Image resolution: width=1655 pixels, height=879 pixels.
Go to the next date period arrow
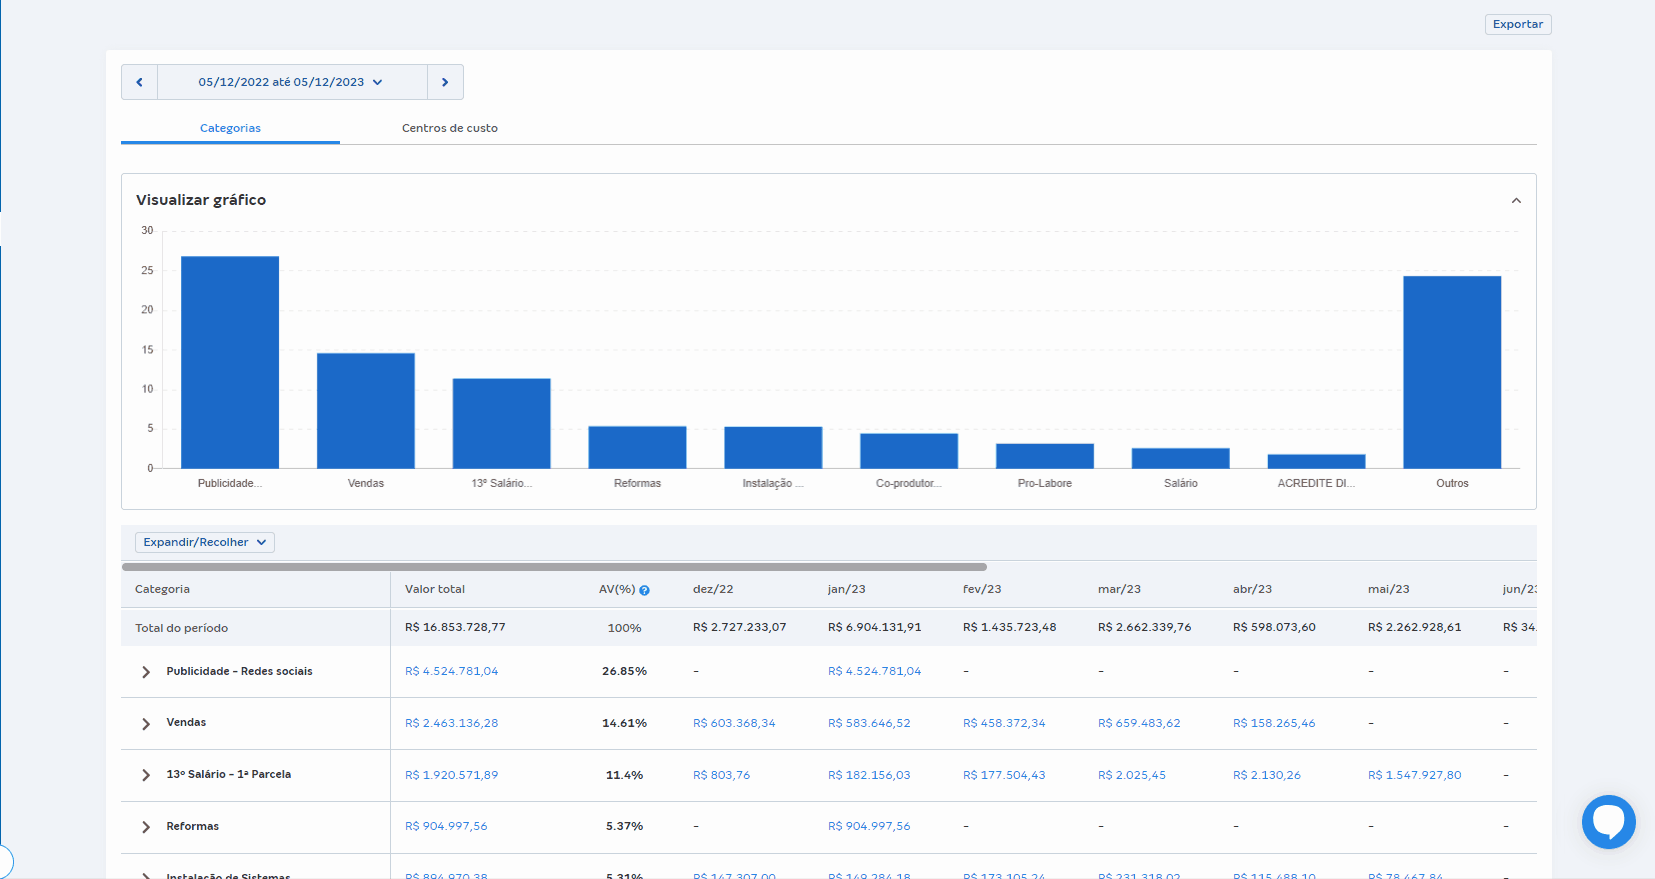445,82
